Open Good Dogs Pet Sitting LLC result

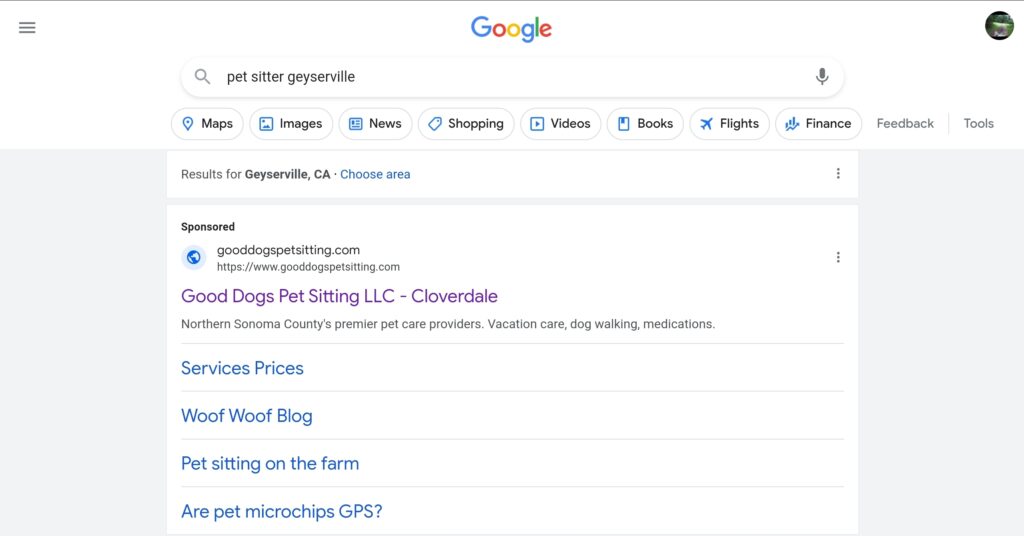click(x=339, y=296)
